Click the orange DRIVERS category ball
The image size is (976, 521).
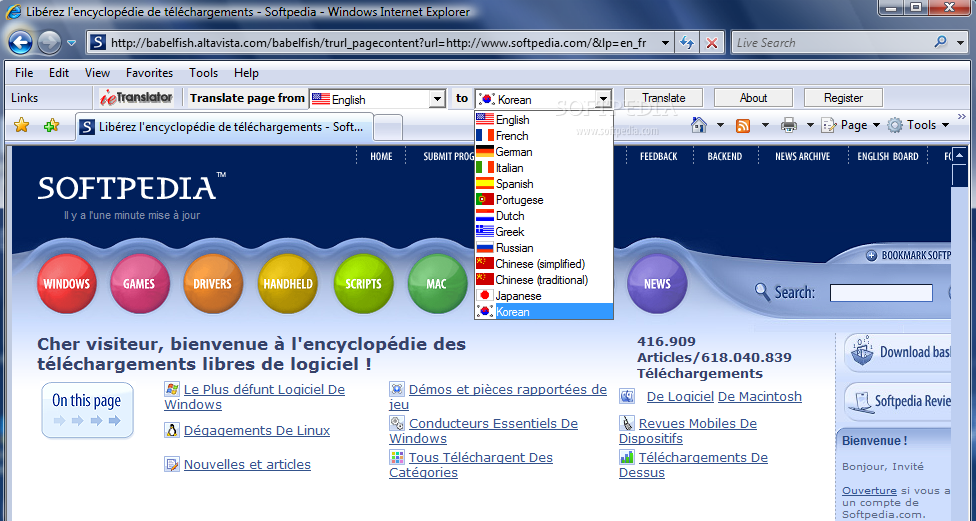click(213, 284)
